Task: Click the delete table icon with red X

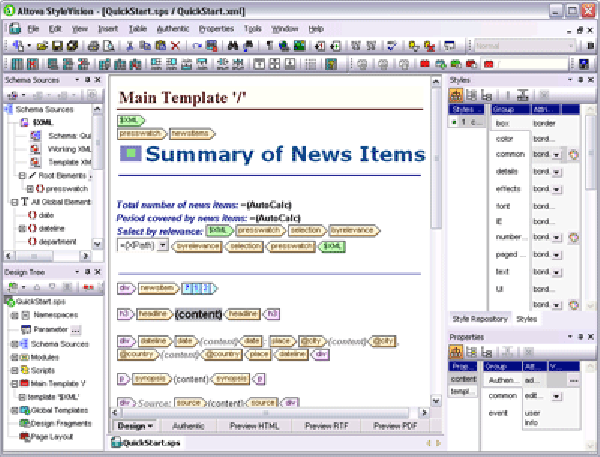Action: [x=33, y=64]
